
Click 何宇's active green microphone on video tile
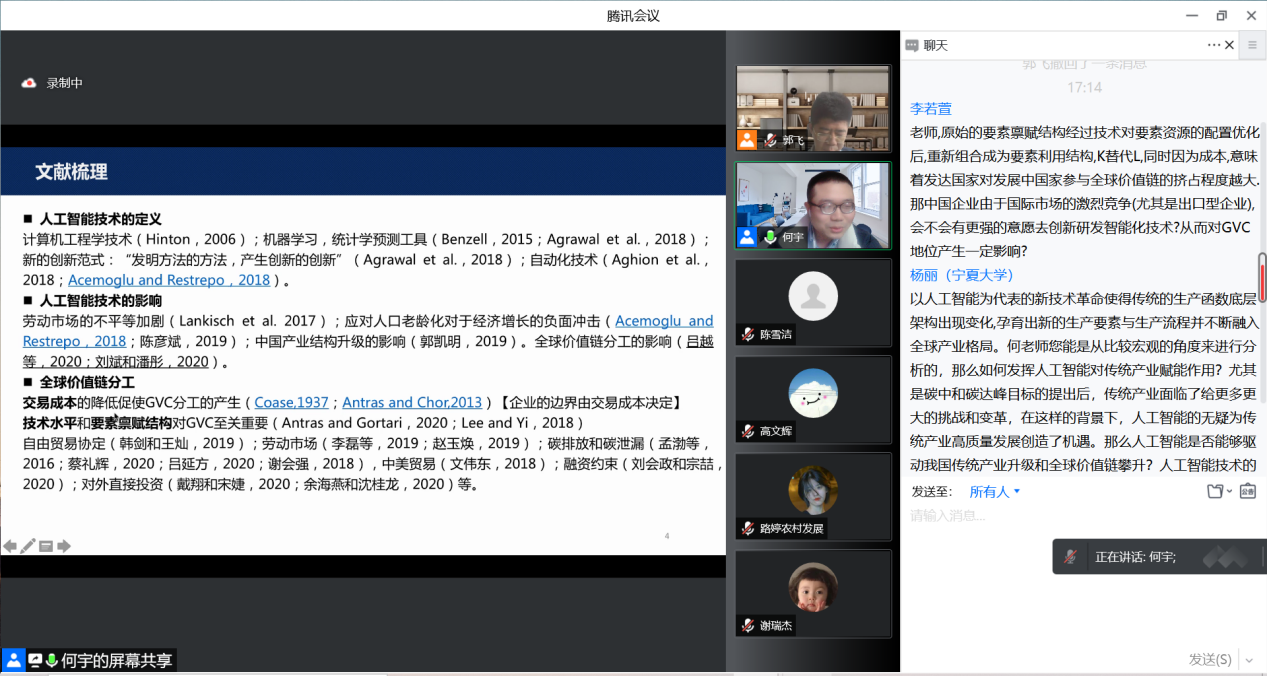(x=769, y=237)
